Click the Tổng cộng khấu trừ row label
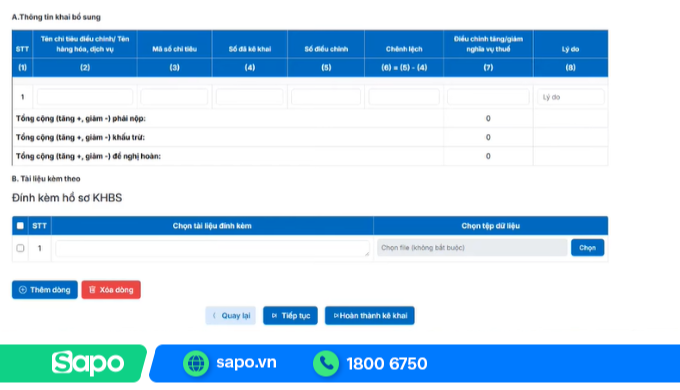 pyautogui.click(x=80, y=138)
